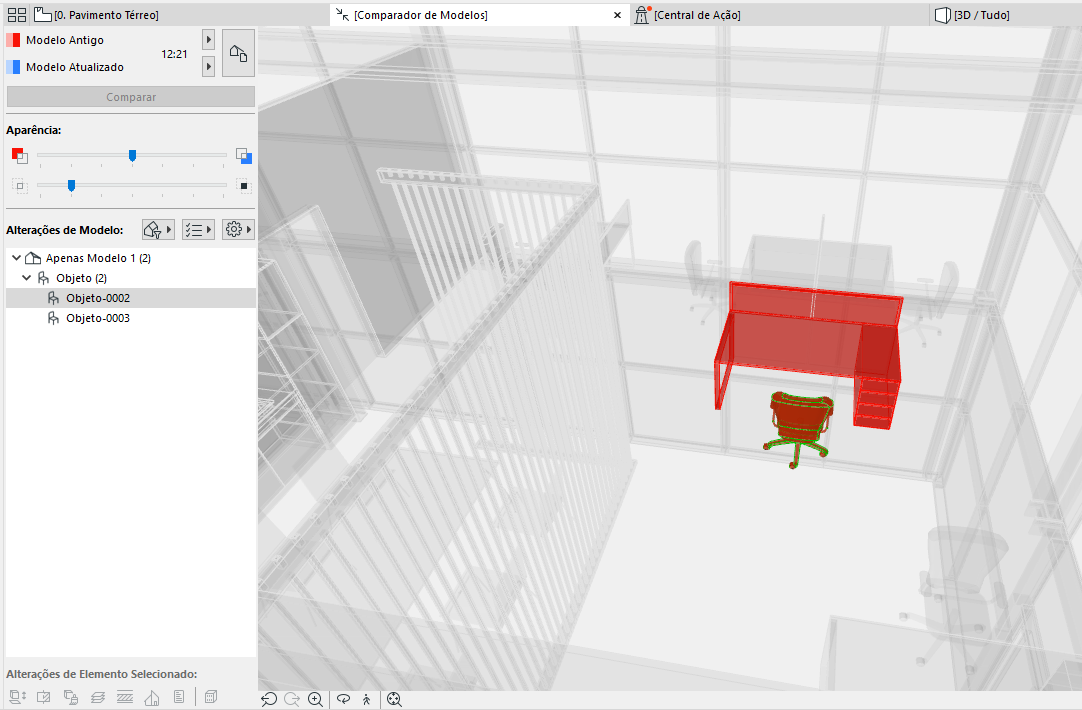
Task: Click the orbit tool icon
Action: (x=344, y=699)
